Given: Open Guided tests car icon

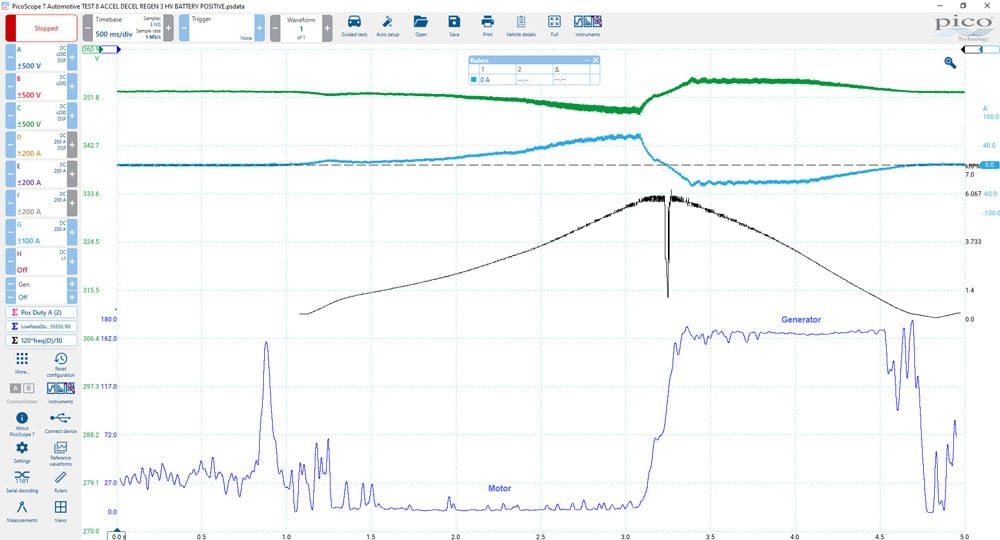Looking at the screenshot, I should tap(354, 26).
